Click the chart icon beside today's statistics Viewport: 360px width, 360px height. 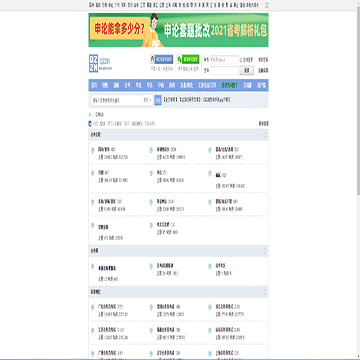pos(90,124)
